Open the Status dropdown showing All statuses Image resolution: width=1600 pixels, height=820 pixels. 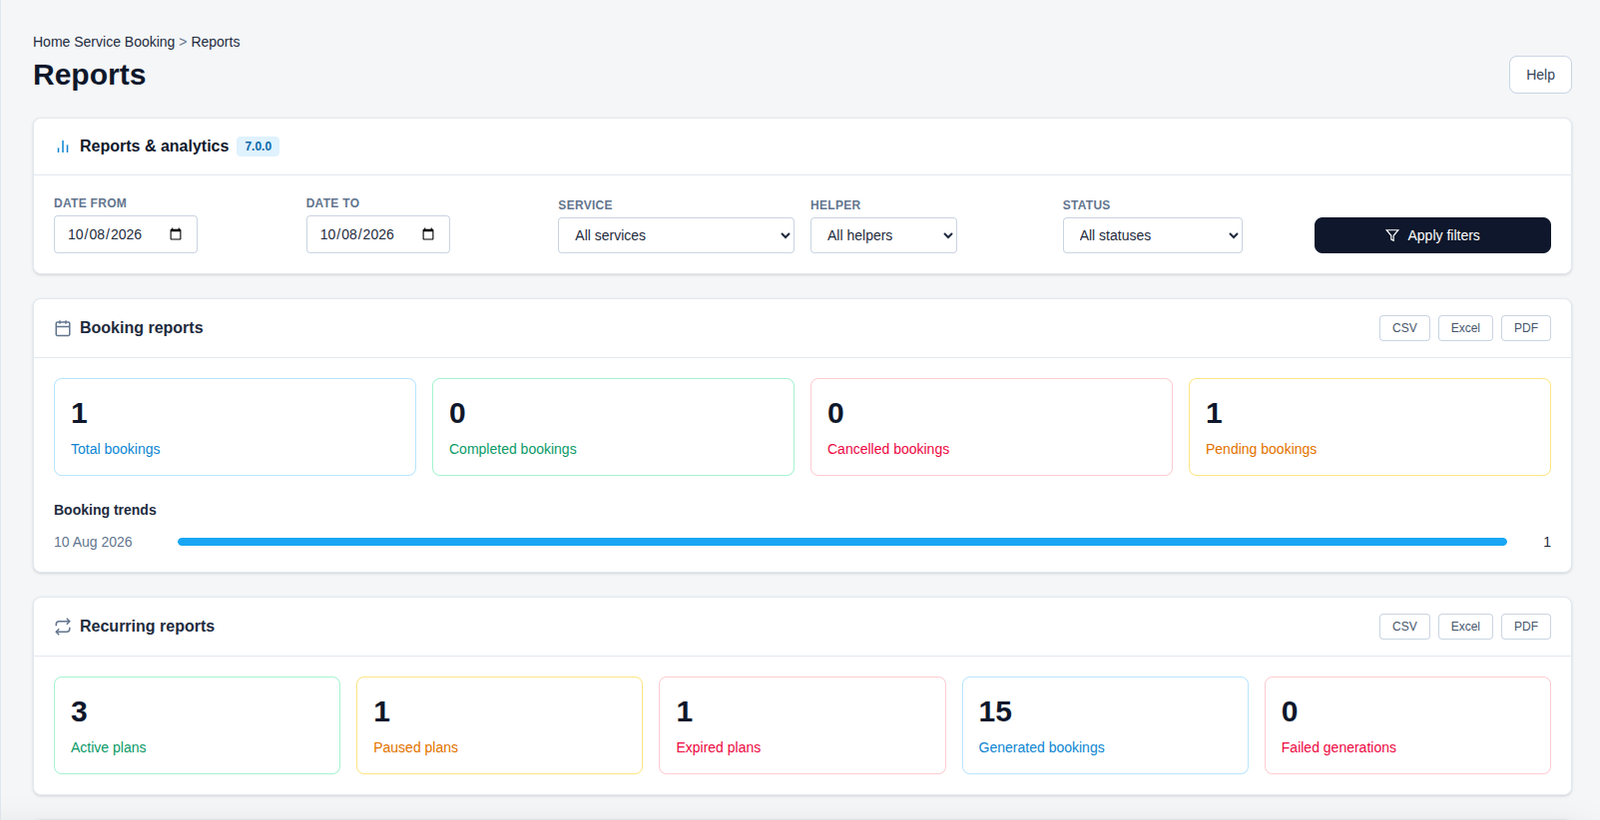click(x=1152, y=235)
